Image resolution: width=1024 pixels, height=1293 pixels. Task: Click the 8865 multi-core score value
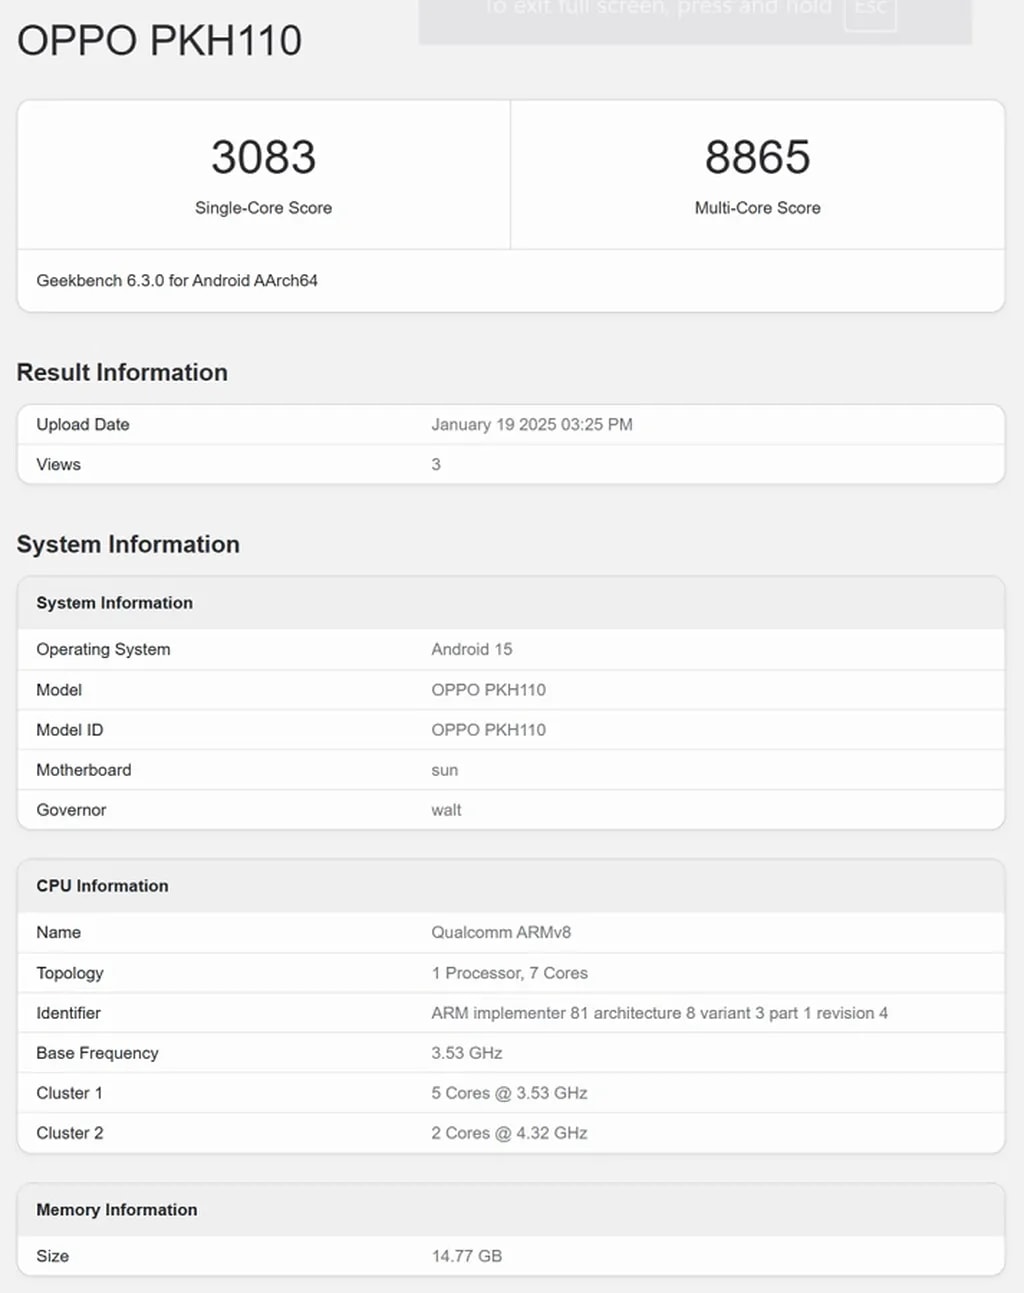757,157
